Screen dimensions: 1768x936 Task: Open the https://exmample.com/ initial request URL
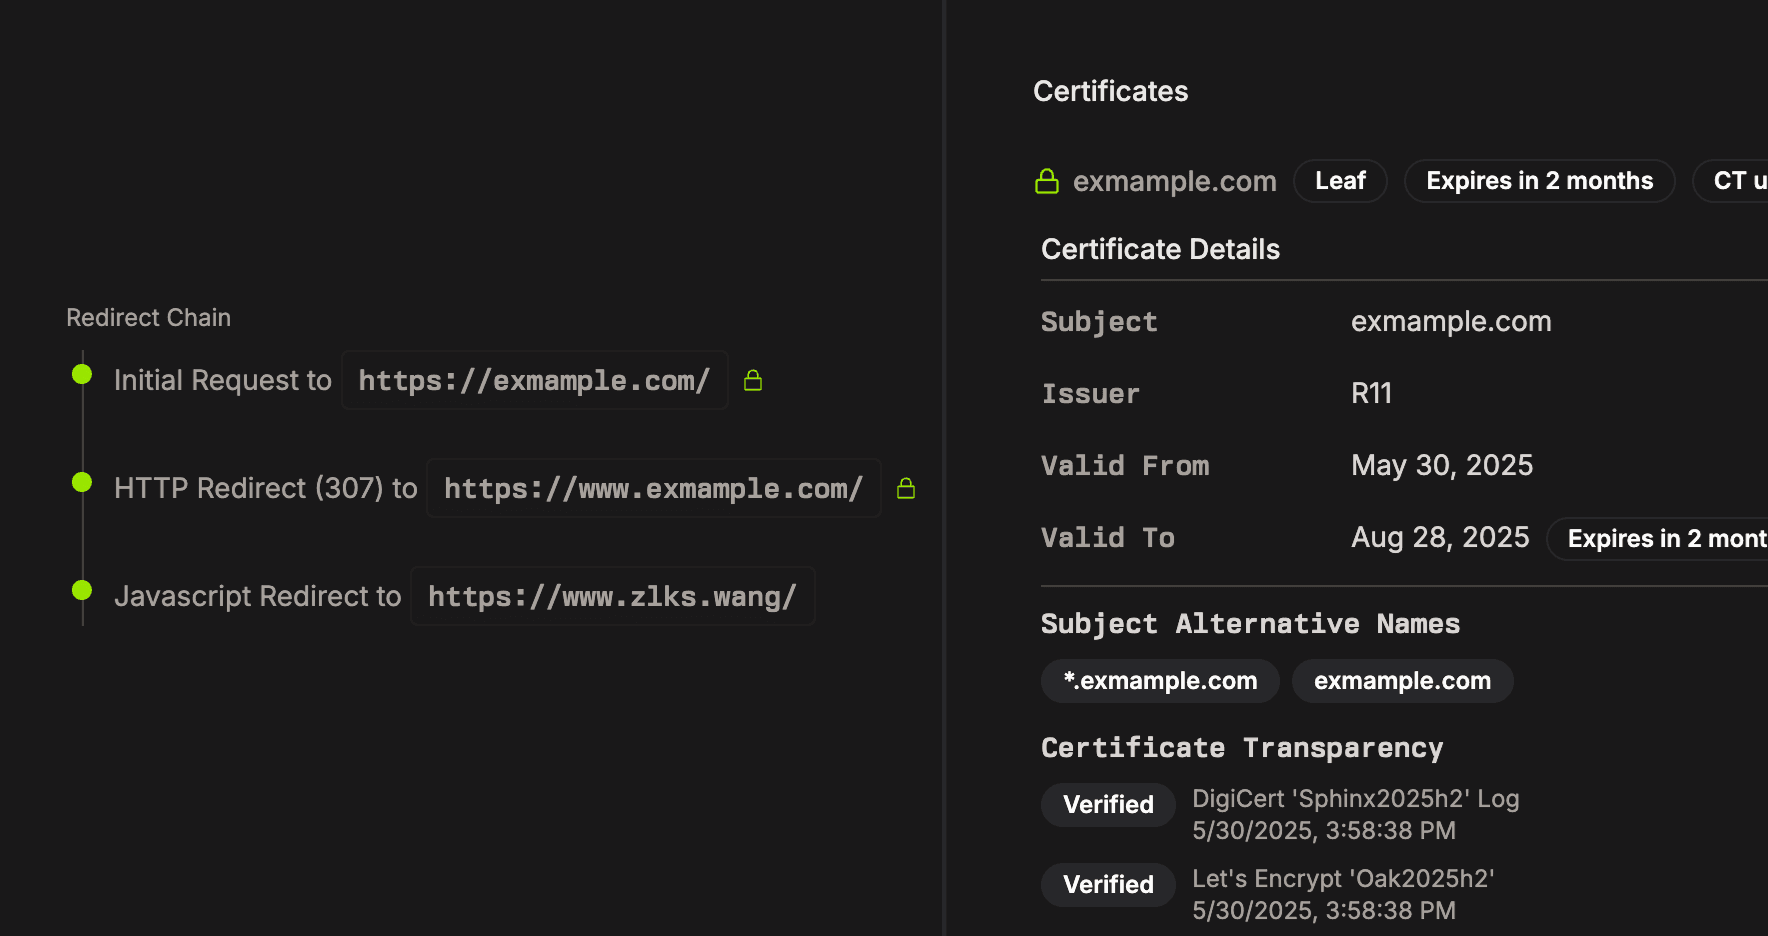coord(534,381)
